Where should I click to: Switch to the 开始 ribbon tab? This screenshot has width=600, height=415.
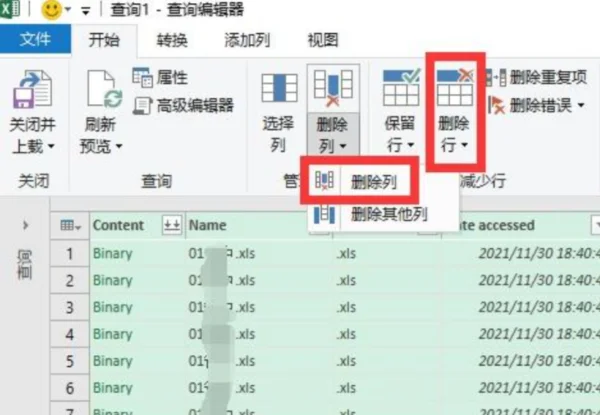(104, 40)
